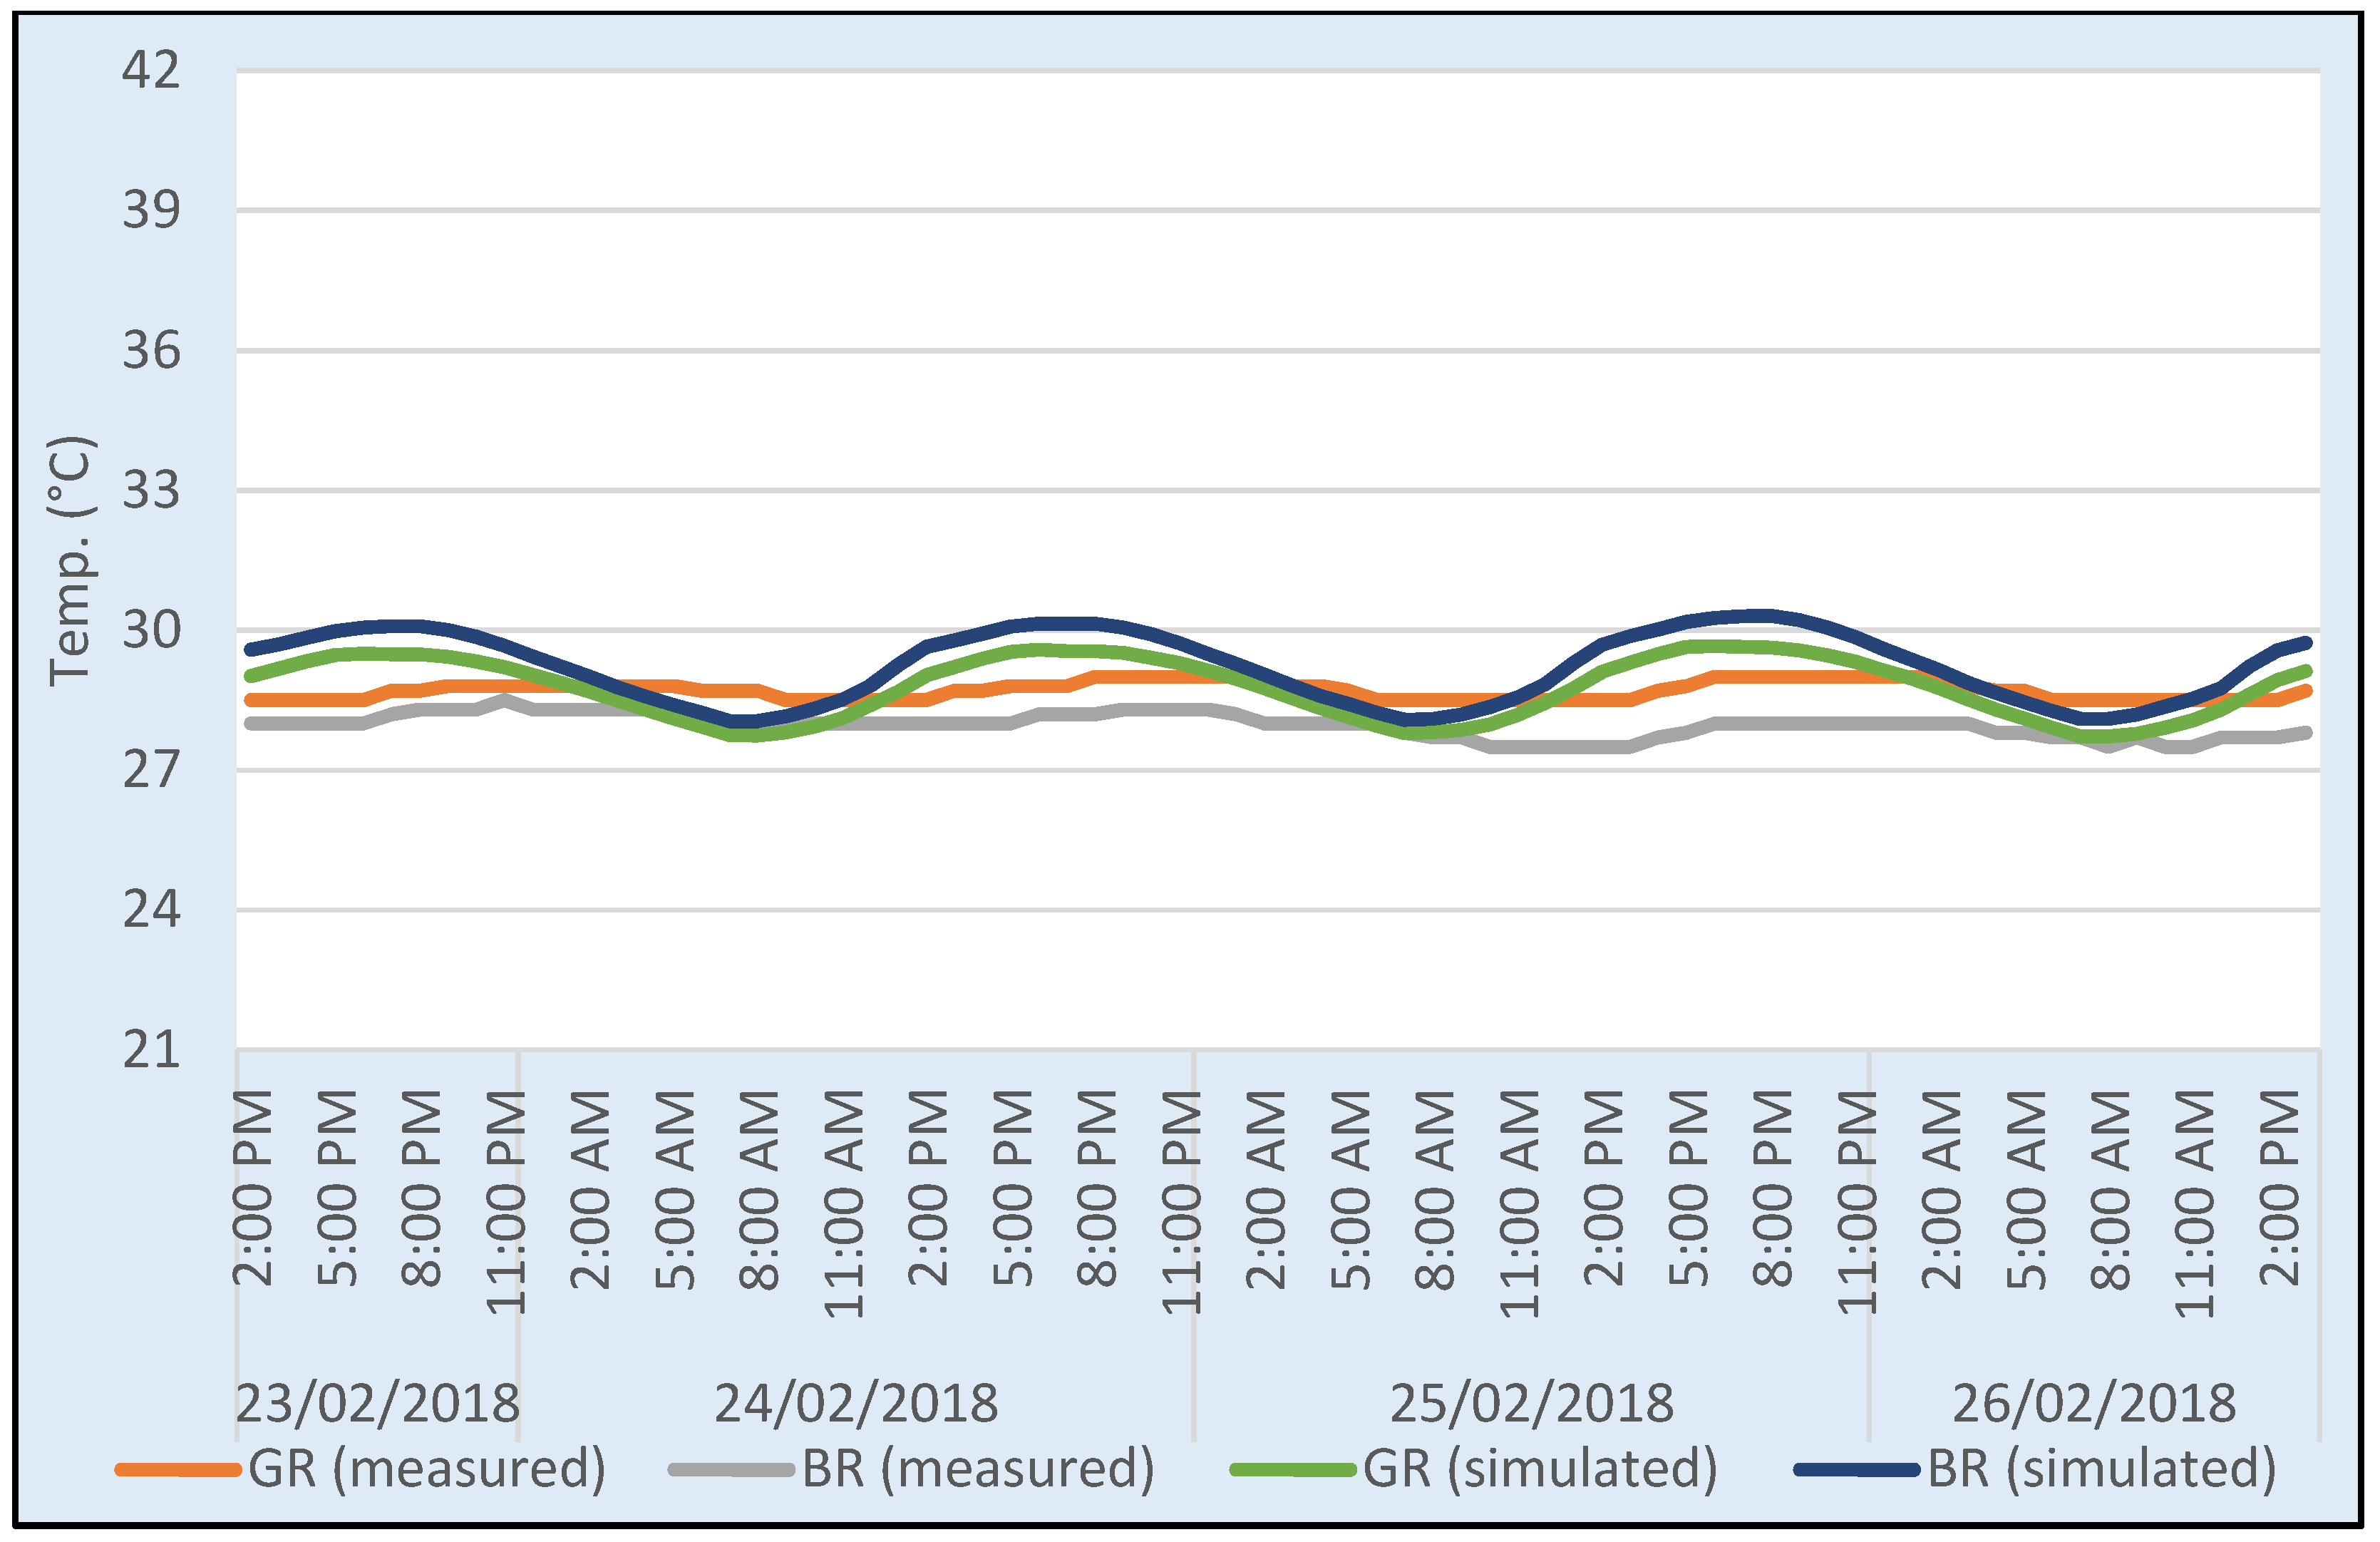2380x1542 pixels.
Task: Click the 42 value on y-axis
Action: 151,70
